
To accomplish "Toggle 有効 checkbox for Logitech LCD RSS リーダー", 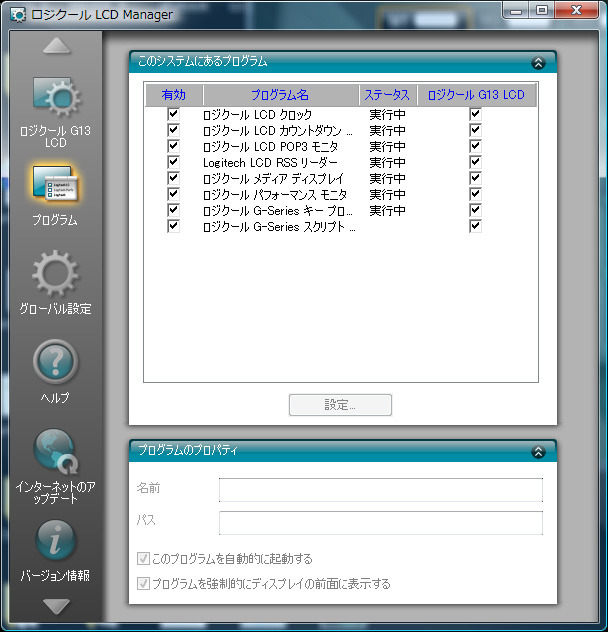I will coord(173,162).
